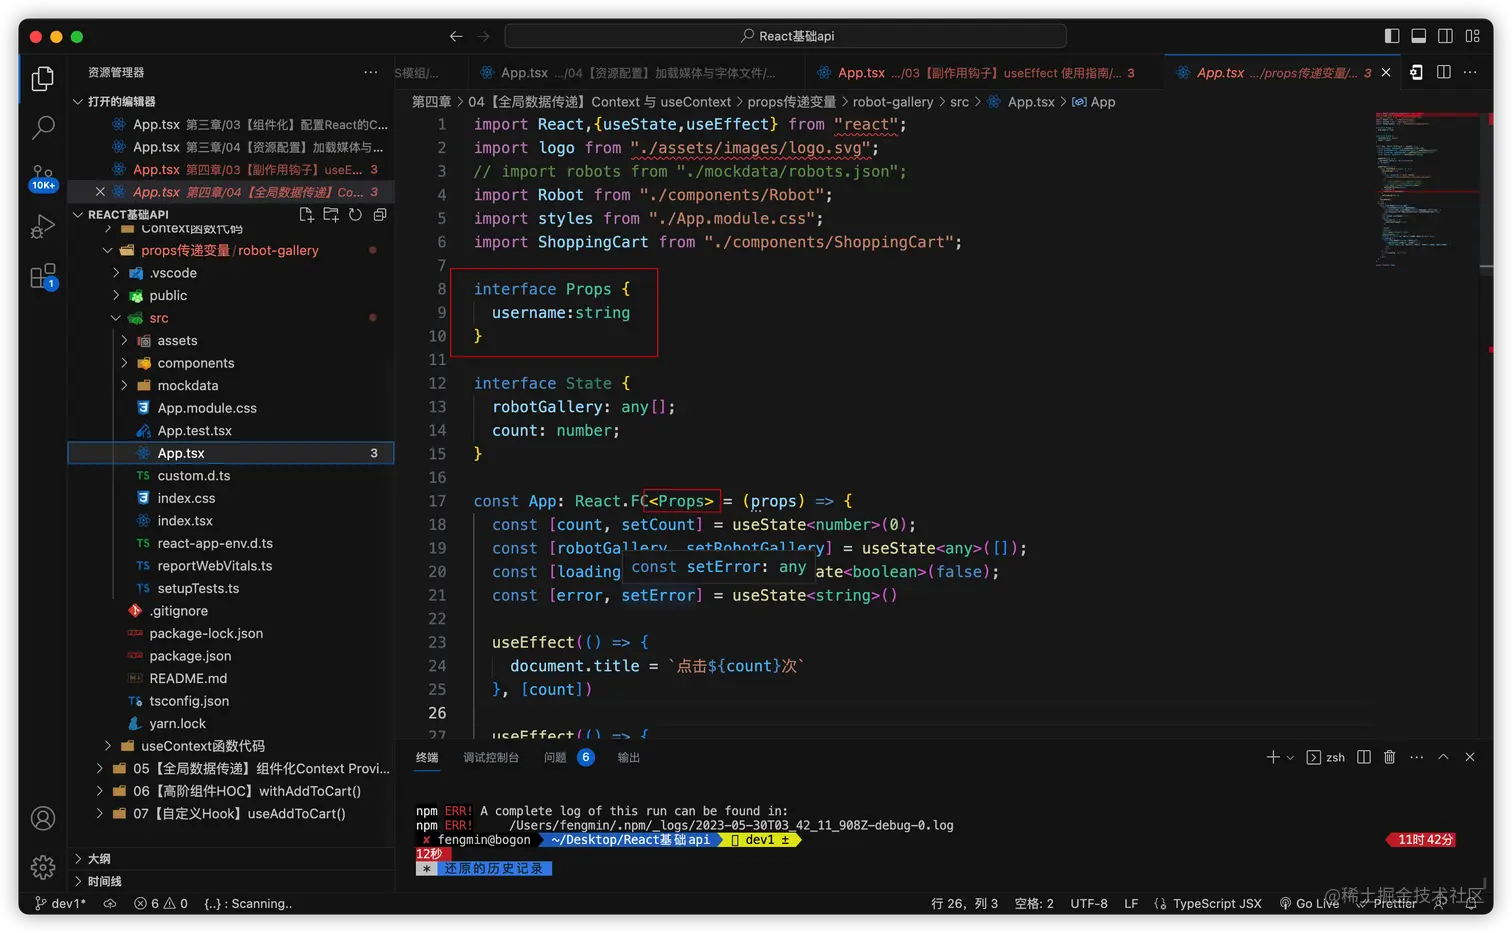Open new terminal profile dropdown arrow

(x=1290, y=757)
